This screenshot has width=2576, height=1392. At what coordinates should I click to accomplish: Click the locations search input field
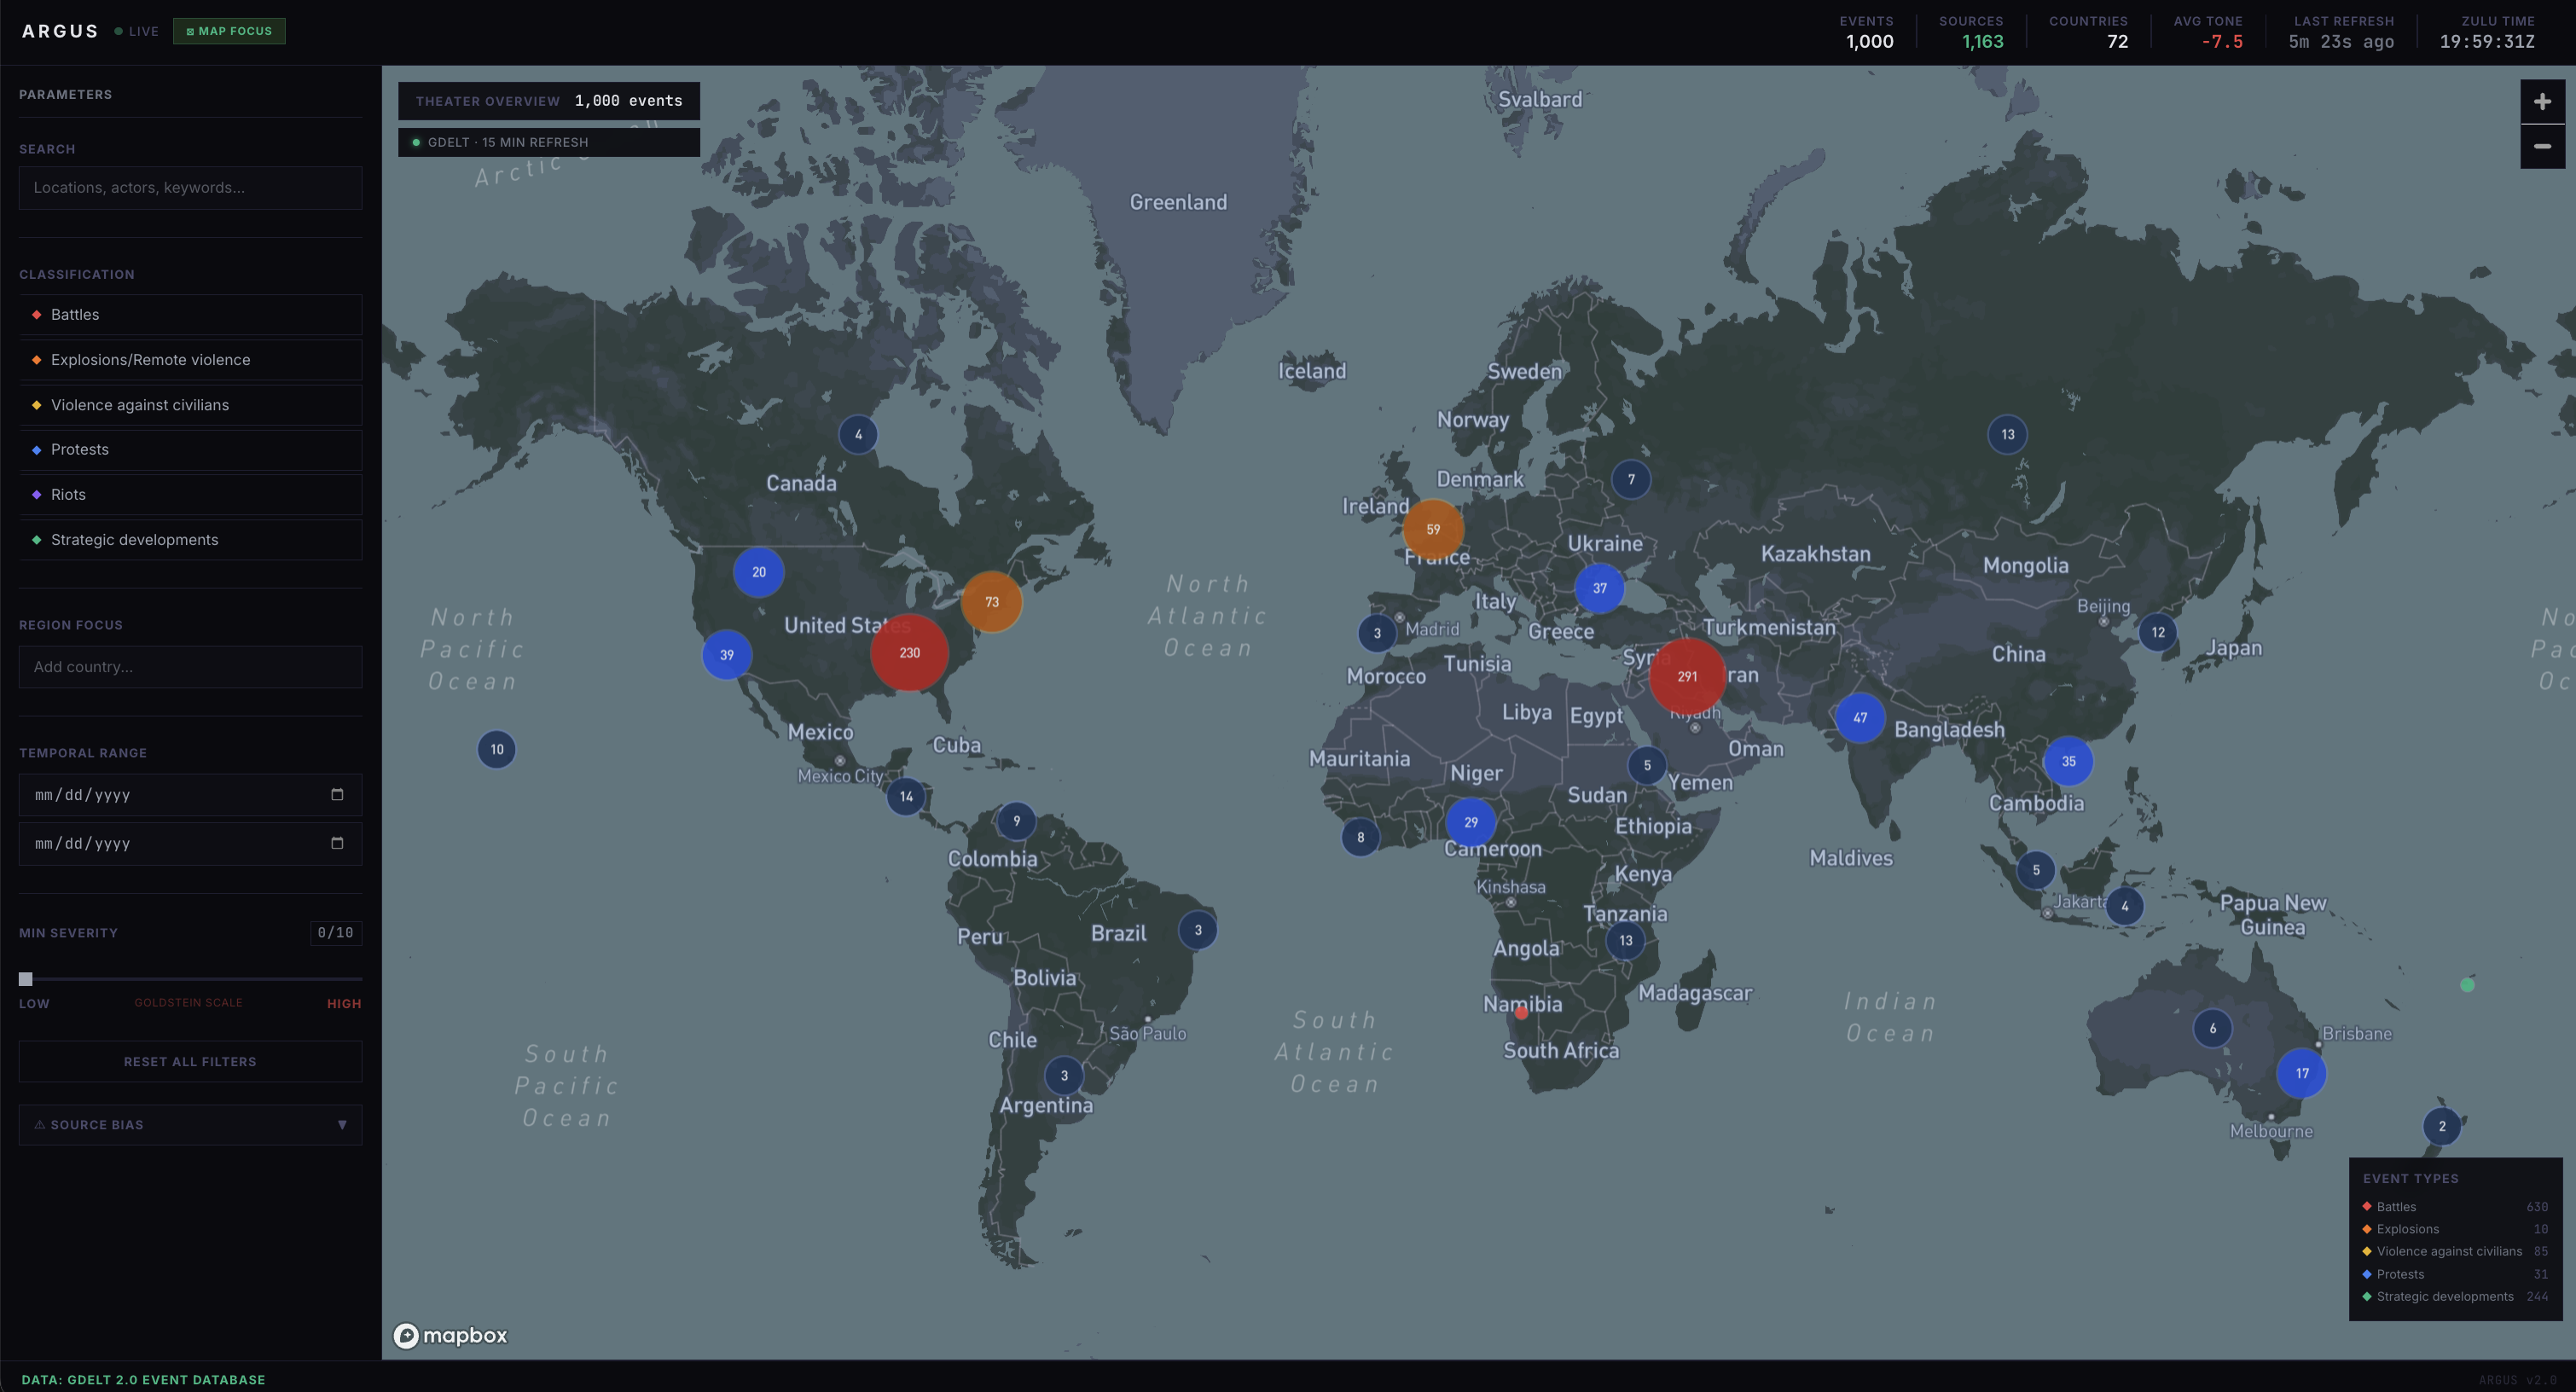click(x=189, y=187)
